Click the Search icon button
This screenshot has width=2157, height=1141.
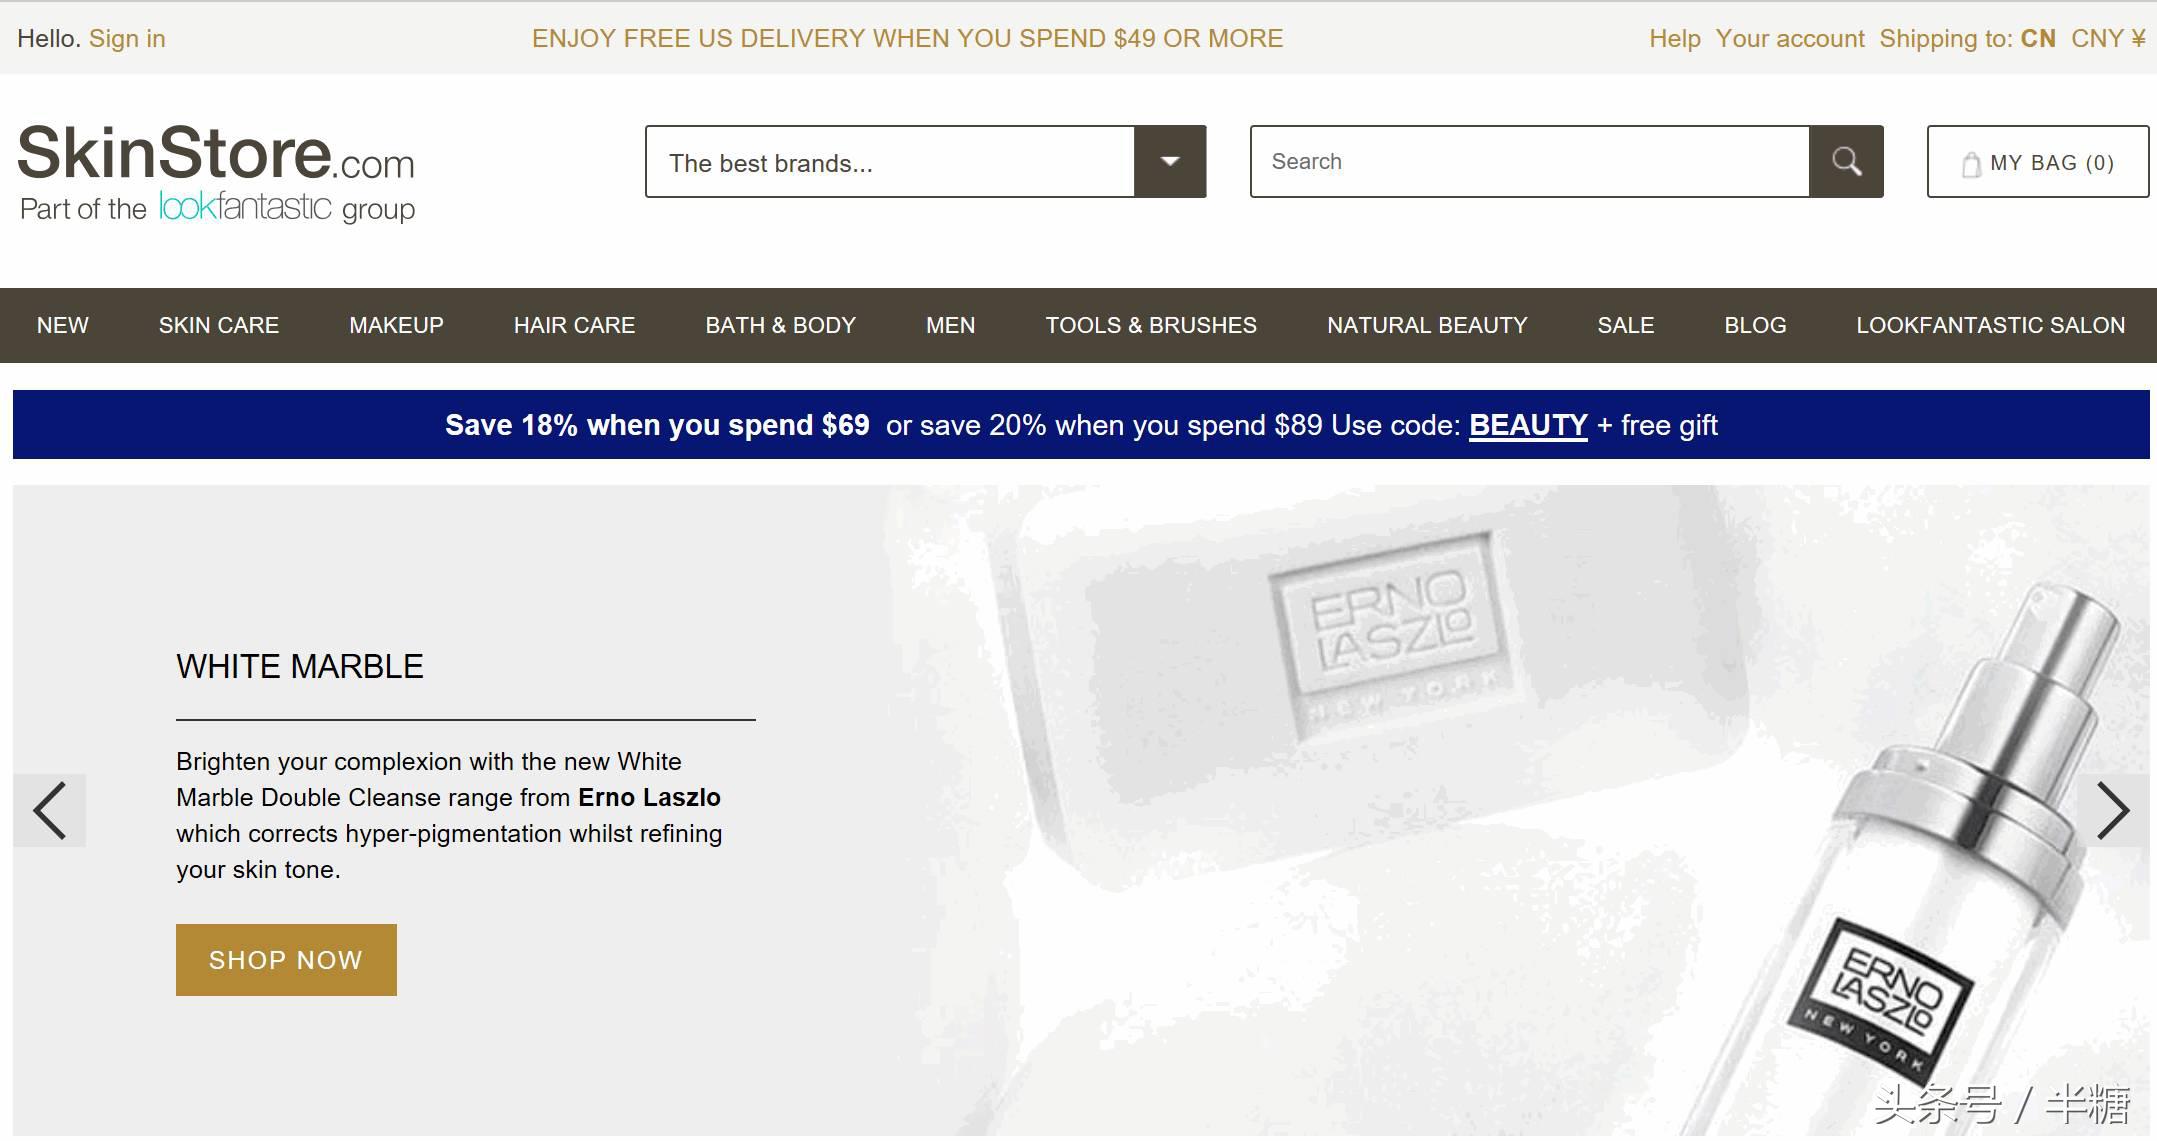pos(1847,161)
